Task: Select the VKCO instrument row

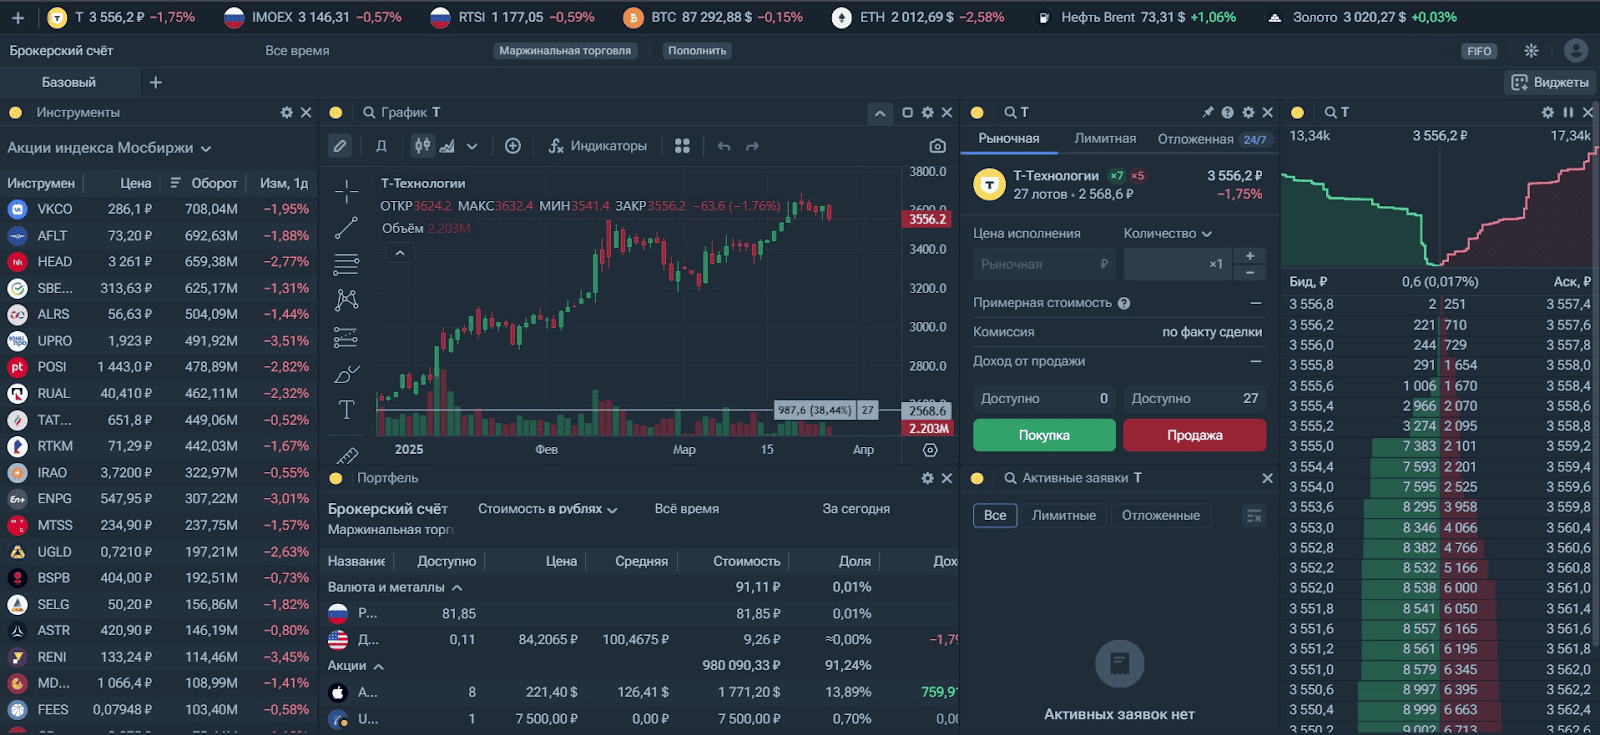Action: coord(159,209)
